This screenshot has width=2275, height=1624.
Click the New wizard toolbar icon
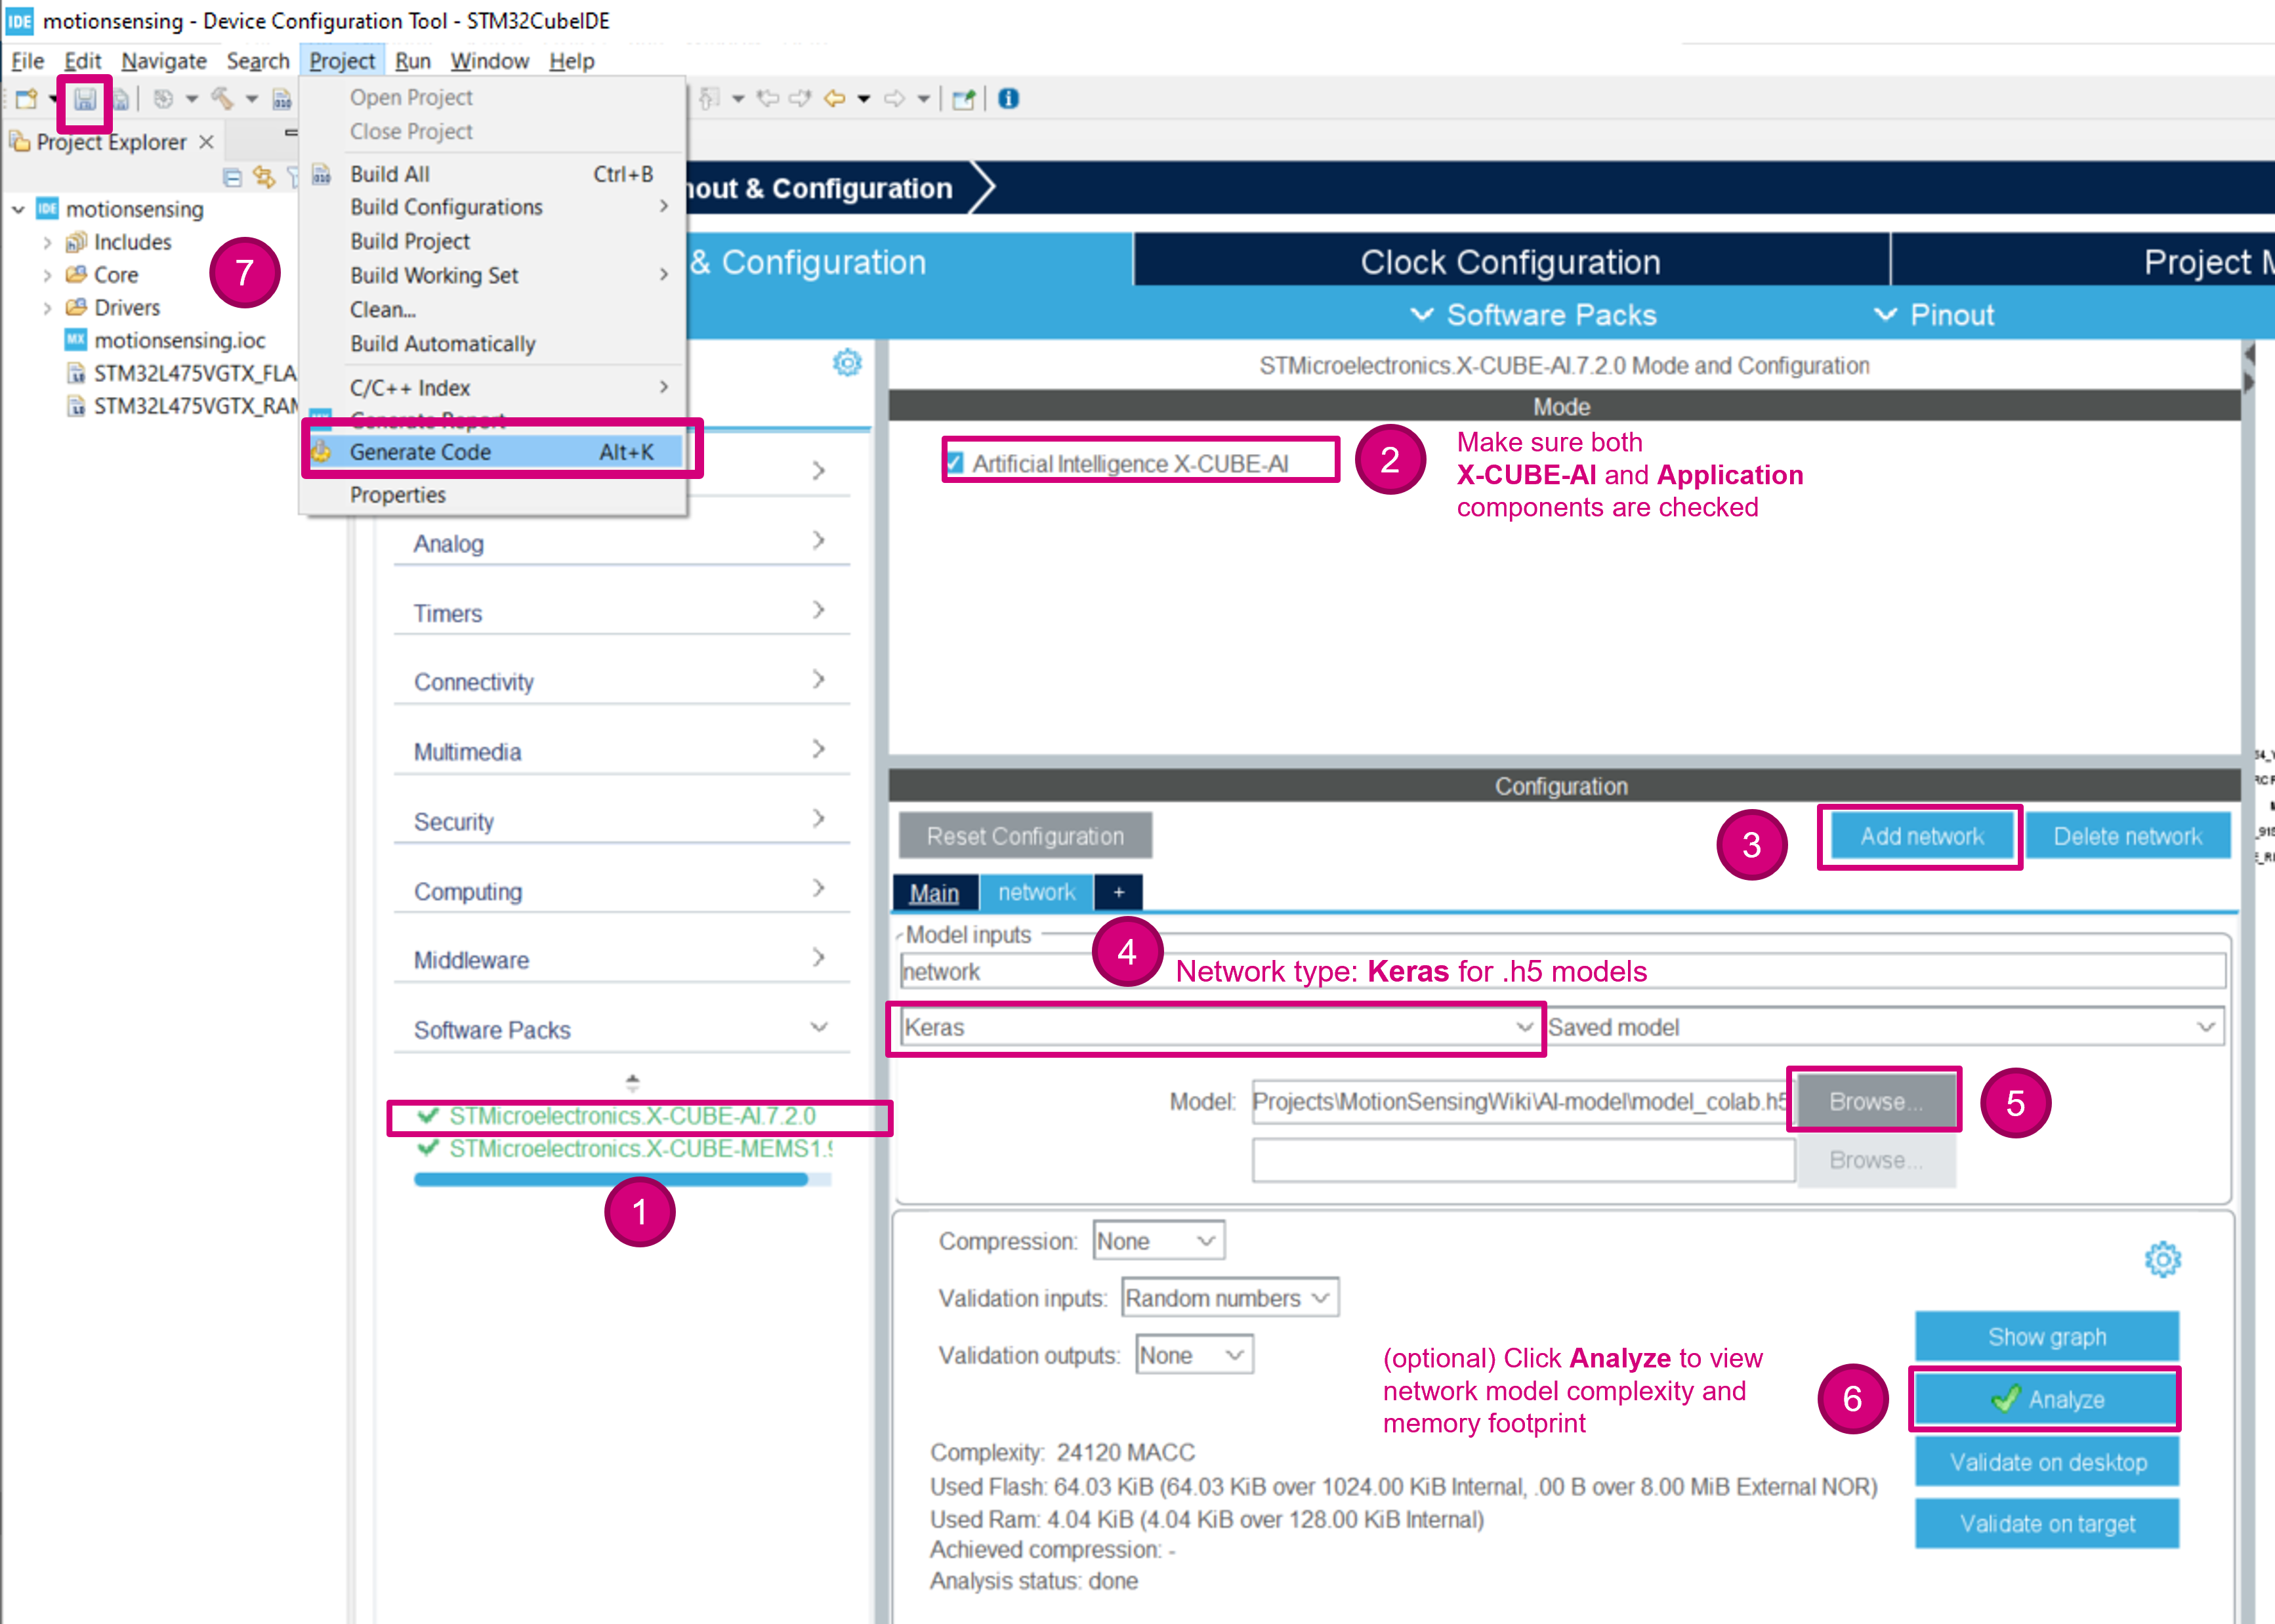click(x=26, y=99)
